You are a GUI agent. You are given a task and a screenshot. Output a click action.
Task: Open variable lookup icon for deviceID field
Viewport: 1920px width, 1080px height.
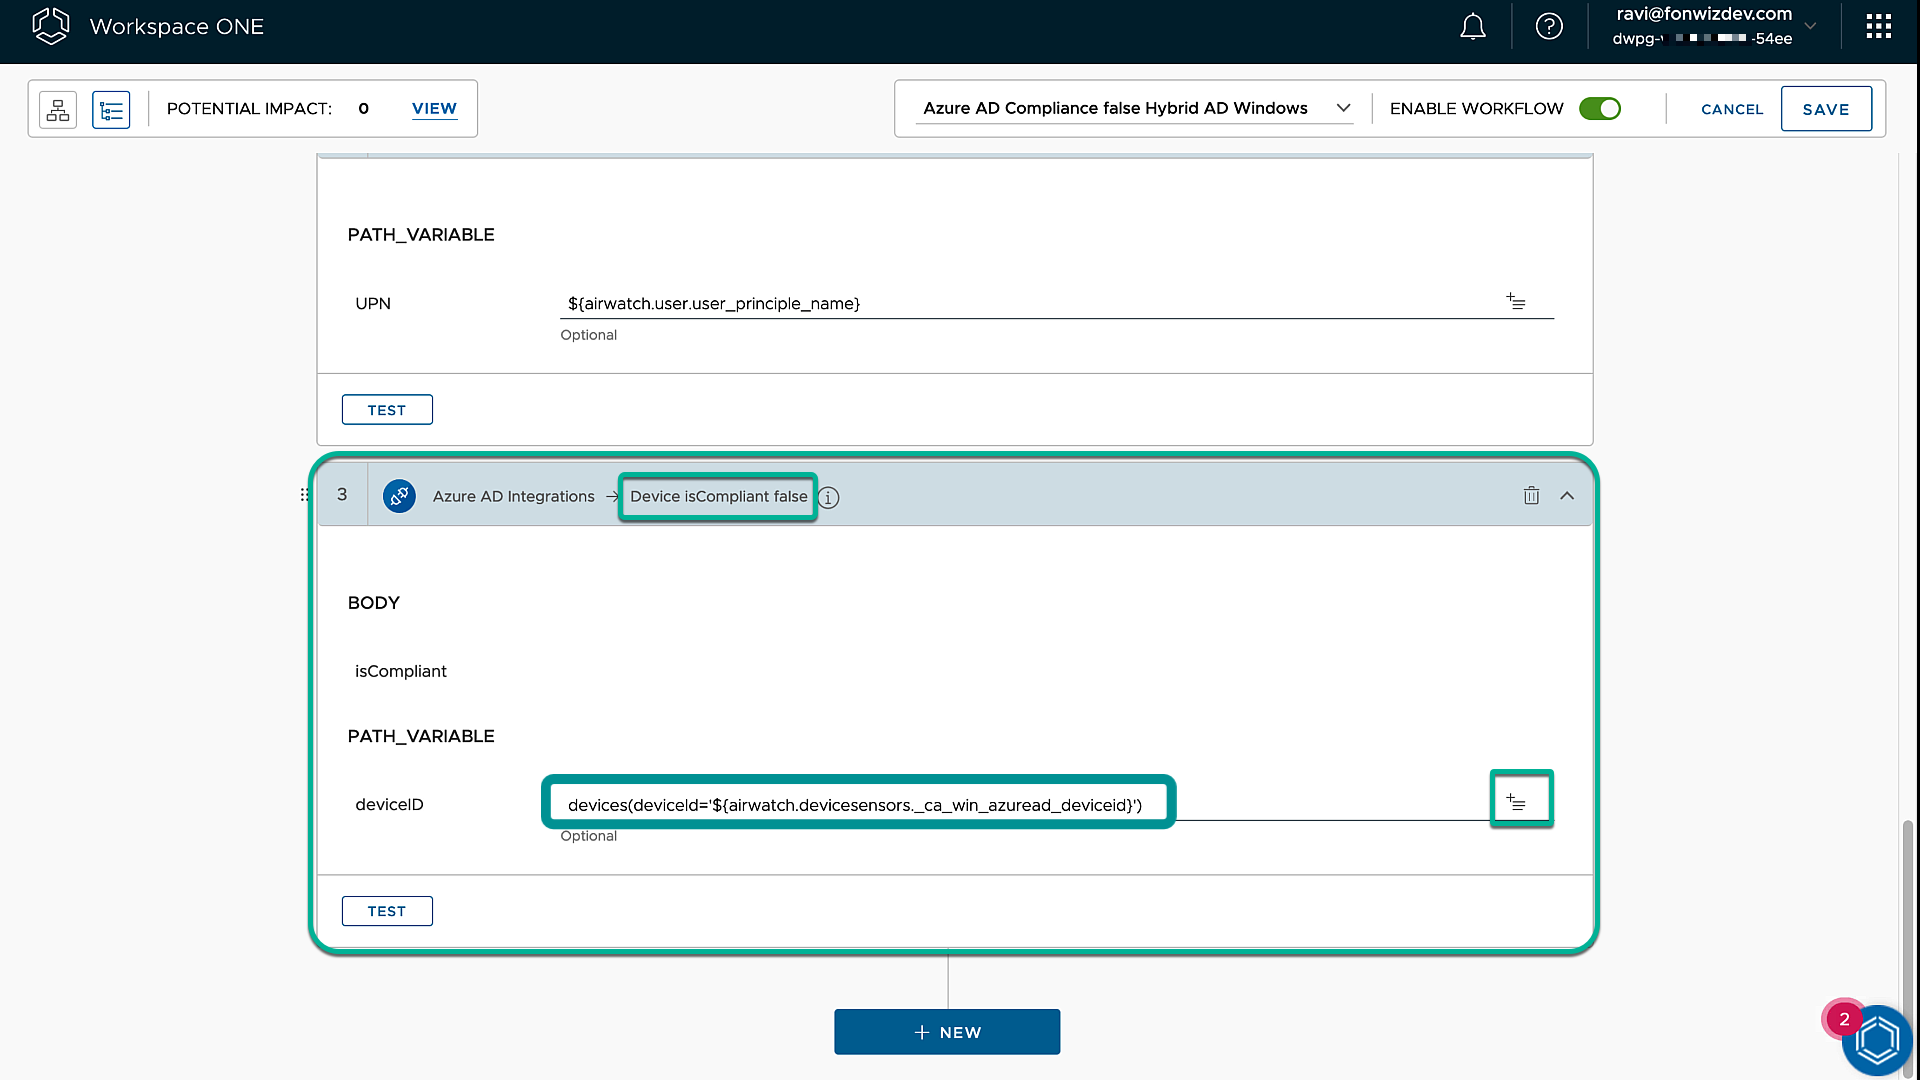click(1517, 803)
